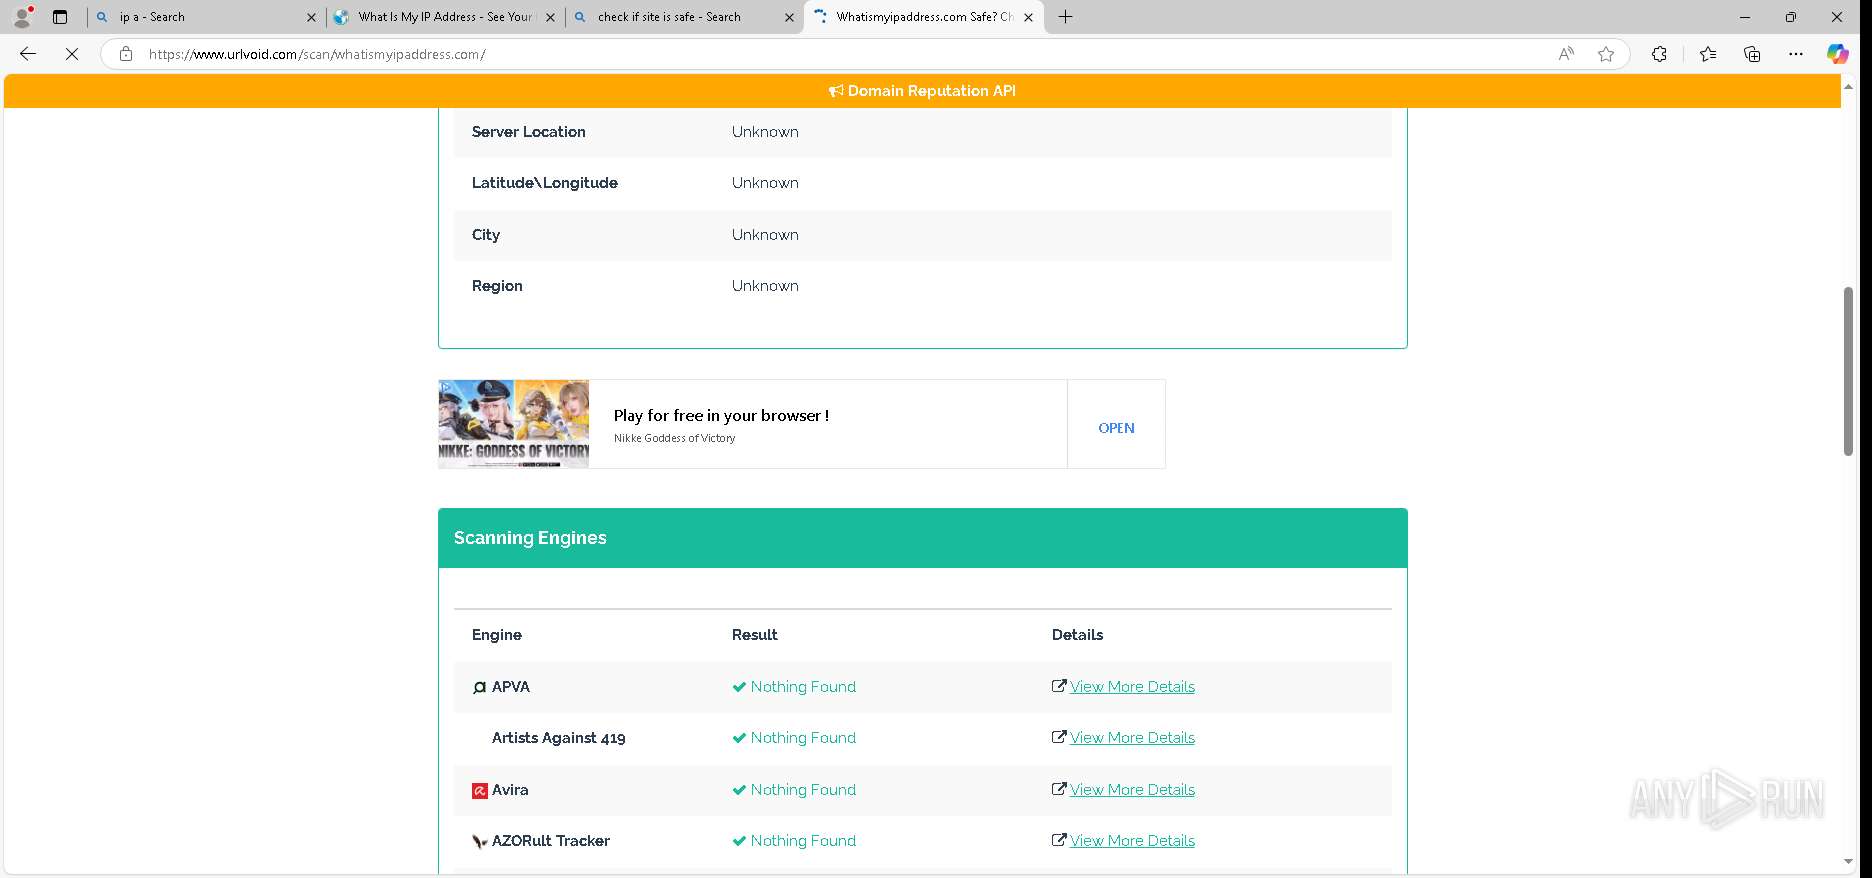Image resolution: width=1872 pixels, height=878 pixels.
Task: Click the 'Result' column header
Action: [754, 635]
